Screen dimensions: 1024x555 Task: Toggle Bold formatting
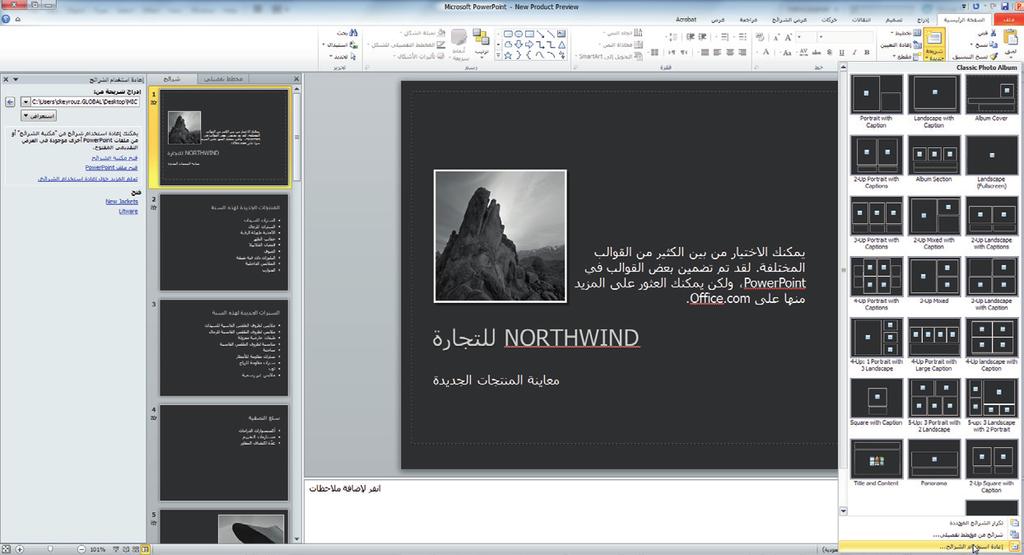pyautogui.click(x=867, y=52)
